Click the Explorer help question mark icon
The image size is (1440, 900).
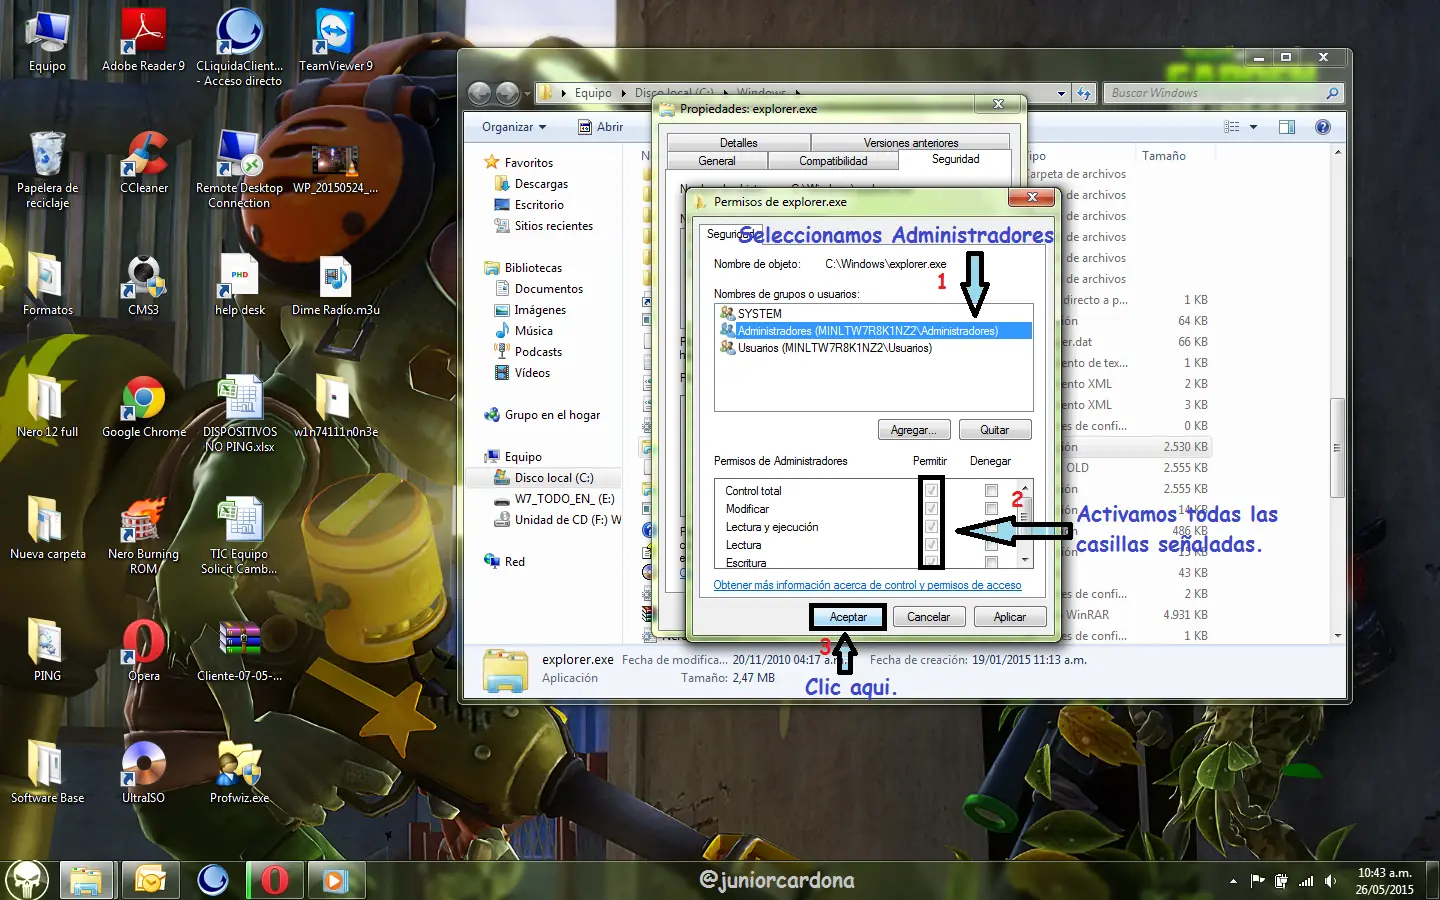(1322, 127)
